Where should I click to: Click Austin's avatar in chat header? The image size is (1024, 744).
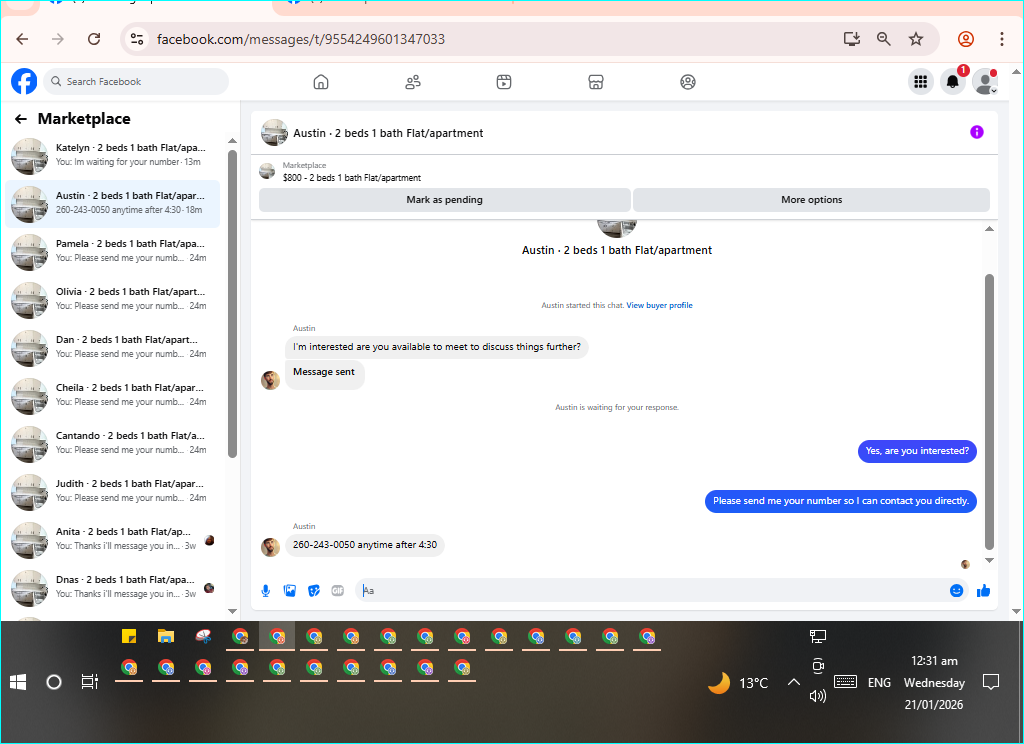[274, 133]
